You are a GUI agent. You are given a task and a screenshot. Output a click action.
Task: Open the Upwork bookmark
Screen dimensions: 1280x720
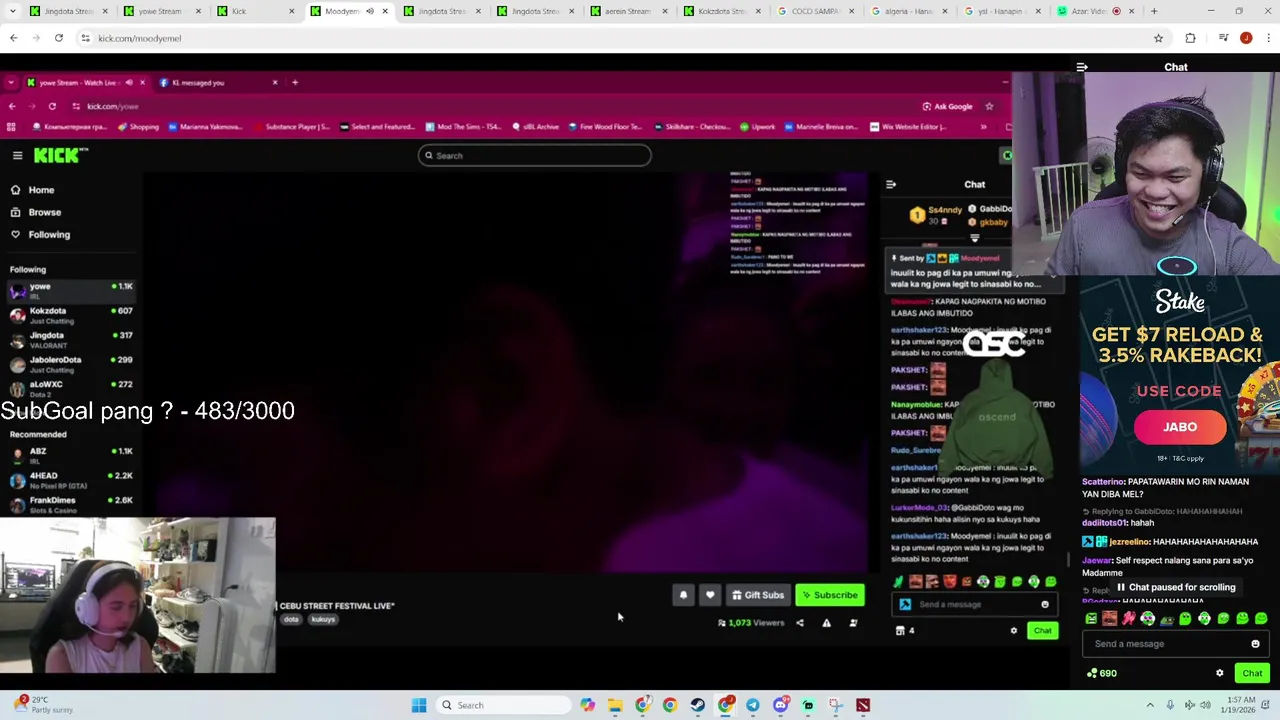[x=757, y=127]
